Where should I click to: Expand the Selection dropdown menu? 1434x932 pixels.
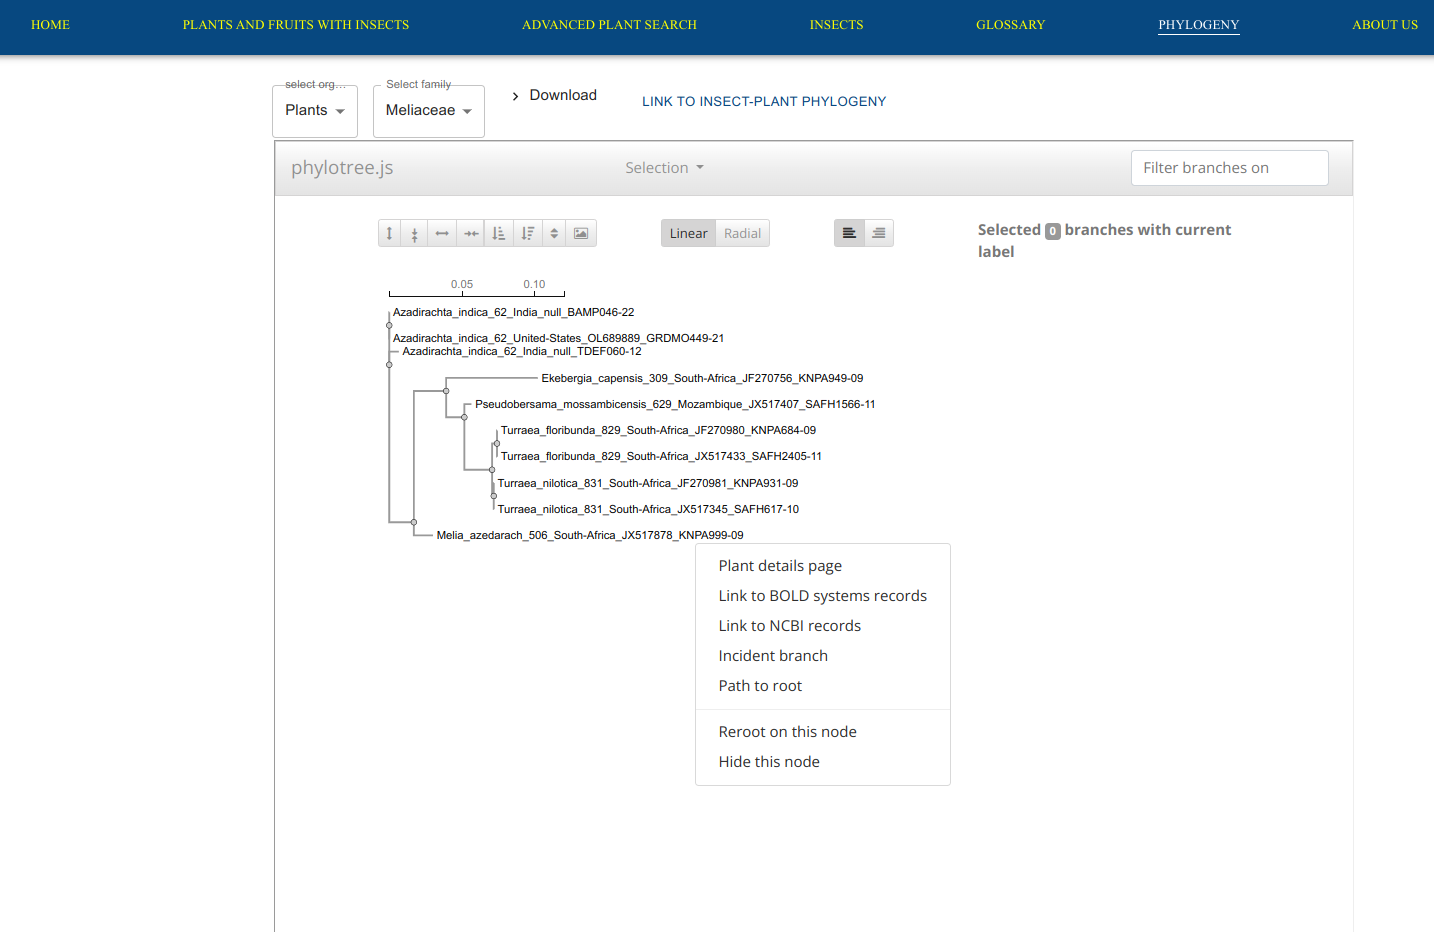click(x=664, y=168)
